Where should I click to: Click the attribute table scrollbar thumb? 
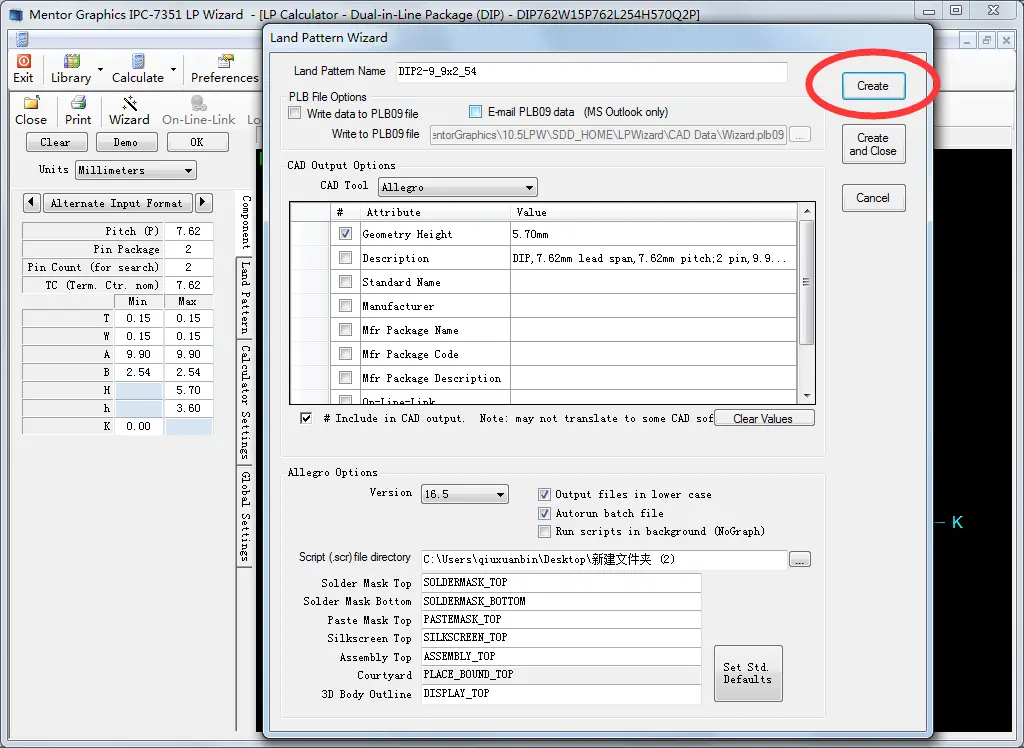click(807, 282)
